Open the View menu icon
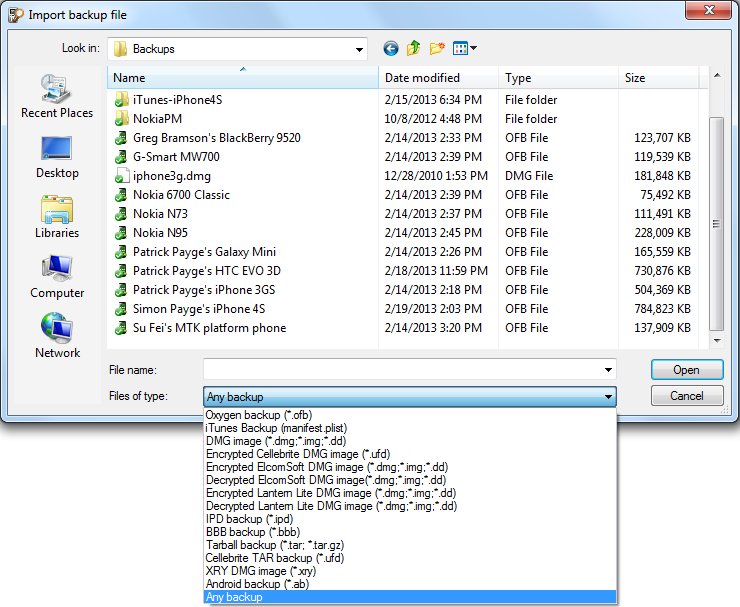Image resolution: width=740 pixels, height=607 pixels. click(x=465, y=48)
